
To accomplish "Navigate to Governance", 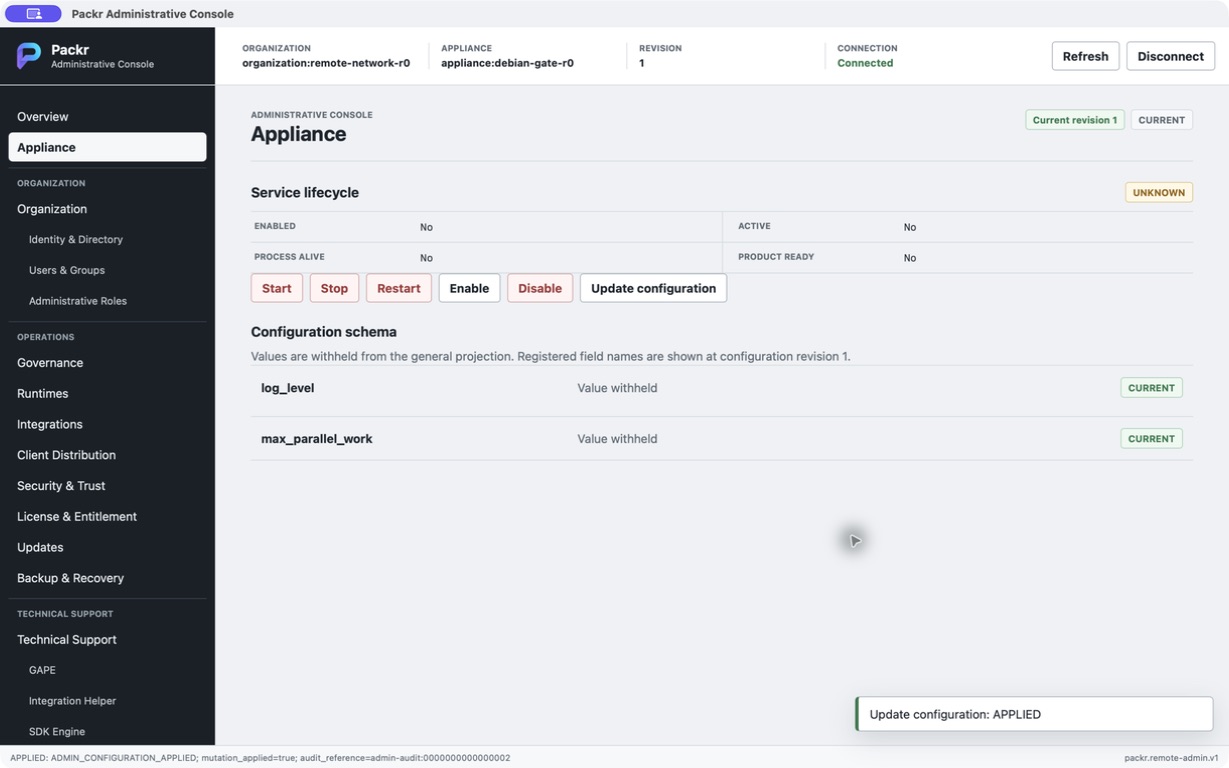I will pos(107,363).
